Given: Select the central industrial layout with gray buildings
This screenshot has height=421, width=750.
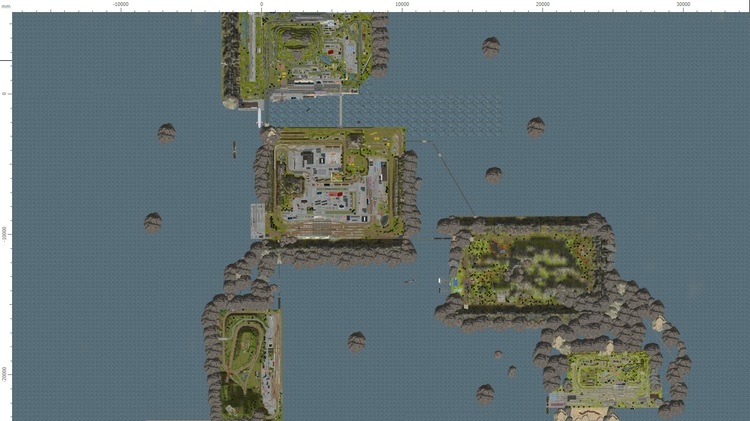Looking at the screenshot, I should point(335,183).
